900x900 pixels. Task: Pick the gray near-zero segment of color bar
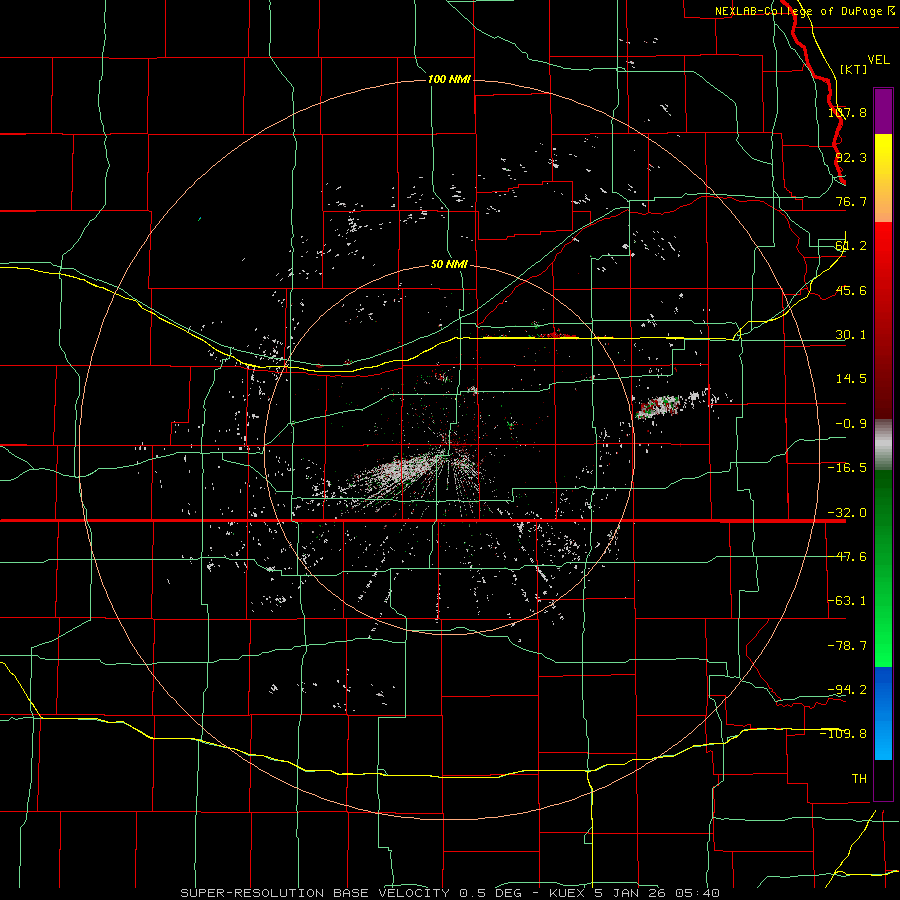pyautogui.click(x=883, y=444)
